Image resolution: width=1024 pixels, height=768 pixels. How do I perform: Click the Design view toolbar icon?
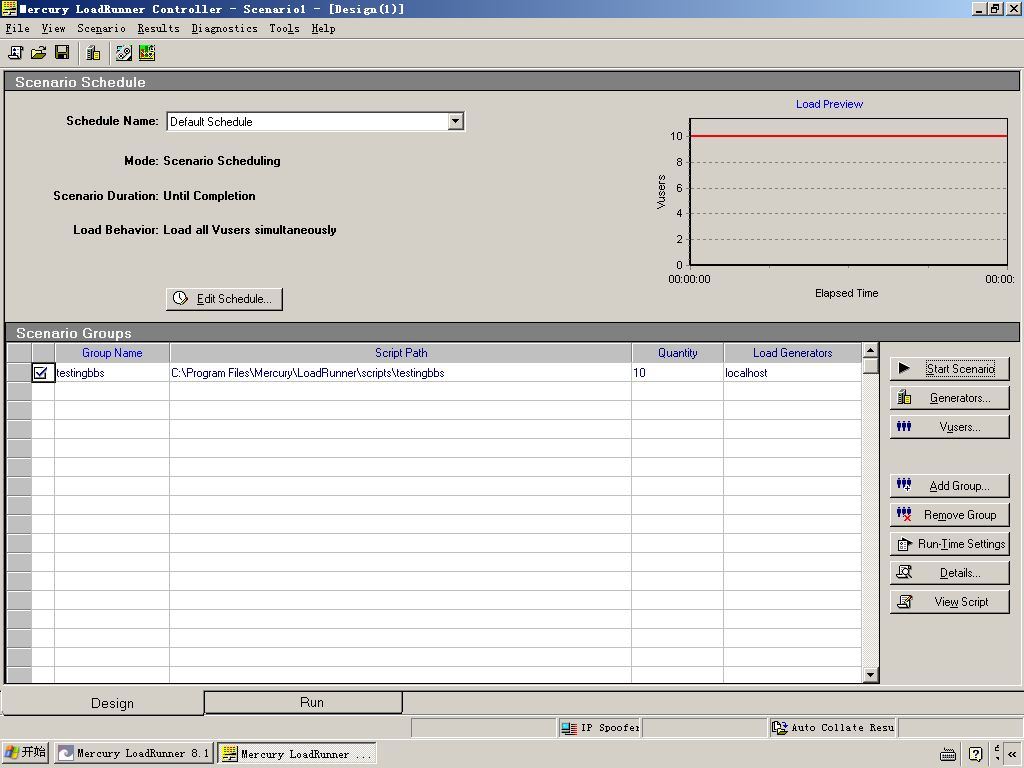point(123,53)
